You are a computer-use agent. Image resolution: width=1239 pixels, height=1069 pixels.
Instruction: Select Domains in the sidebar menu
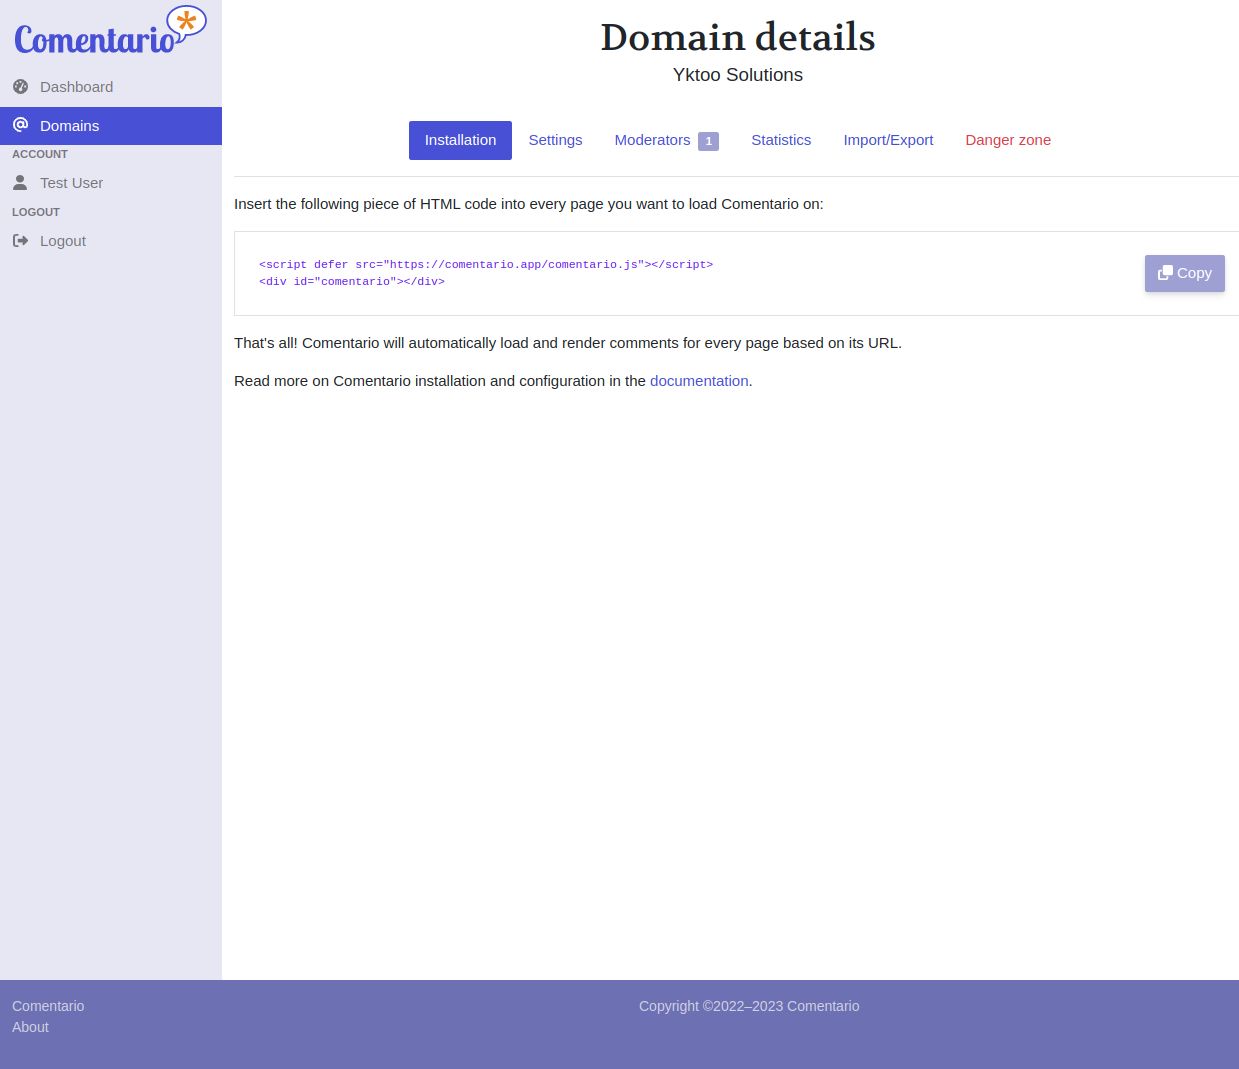(69, 125)
